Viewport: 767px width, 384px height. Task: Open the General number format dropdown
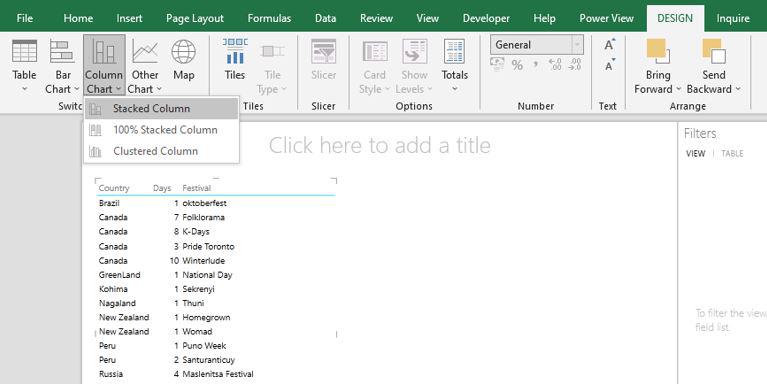(x=578, y=45)
